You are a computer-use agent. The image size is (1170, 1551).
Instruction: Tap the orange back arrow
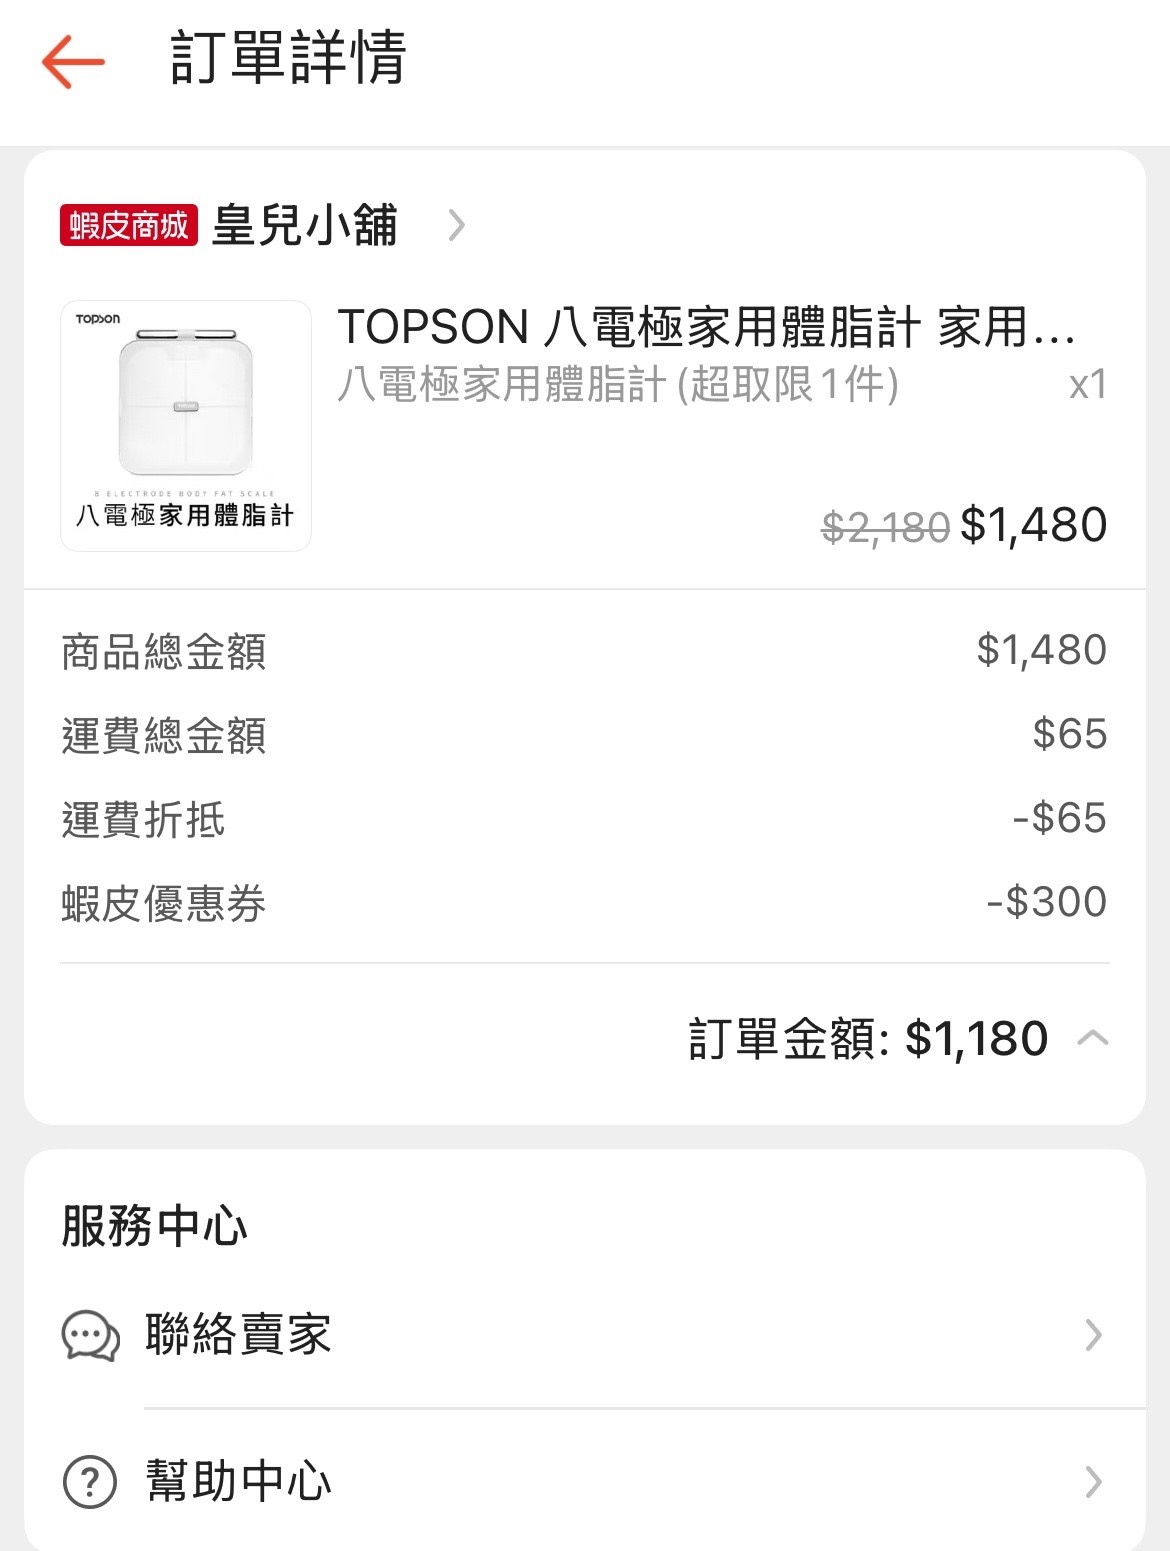click(73, 61)
